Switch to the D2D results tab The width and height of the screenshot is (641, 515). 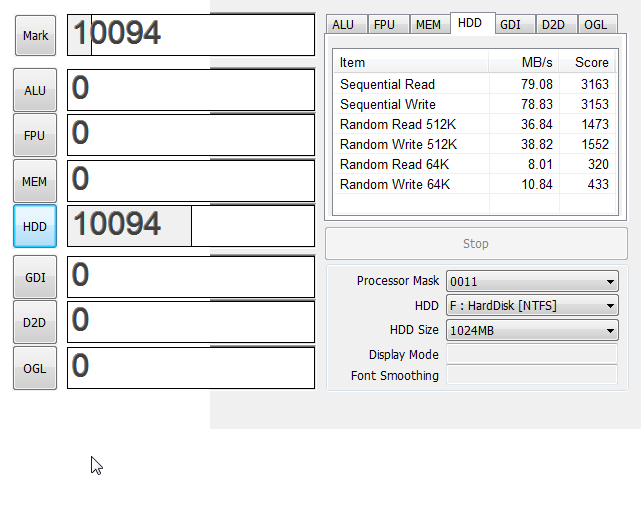click(x=557, y=25)
